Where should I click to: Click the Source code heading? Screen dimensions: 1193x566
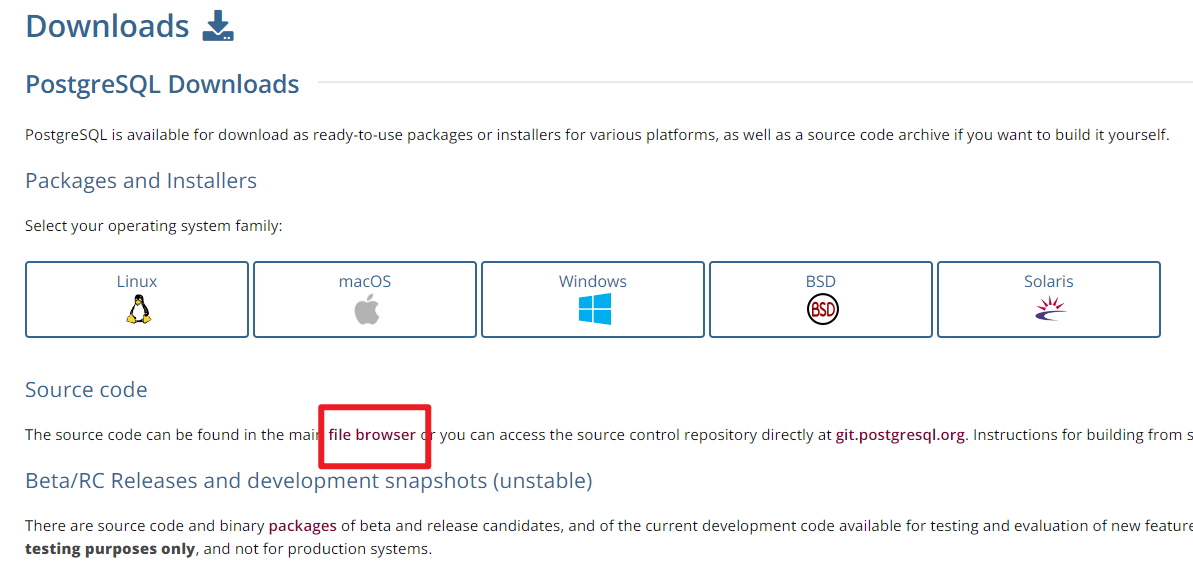click(86, 390)
